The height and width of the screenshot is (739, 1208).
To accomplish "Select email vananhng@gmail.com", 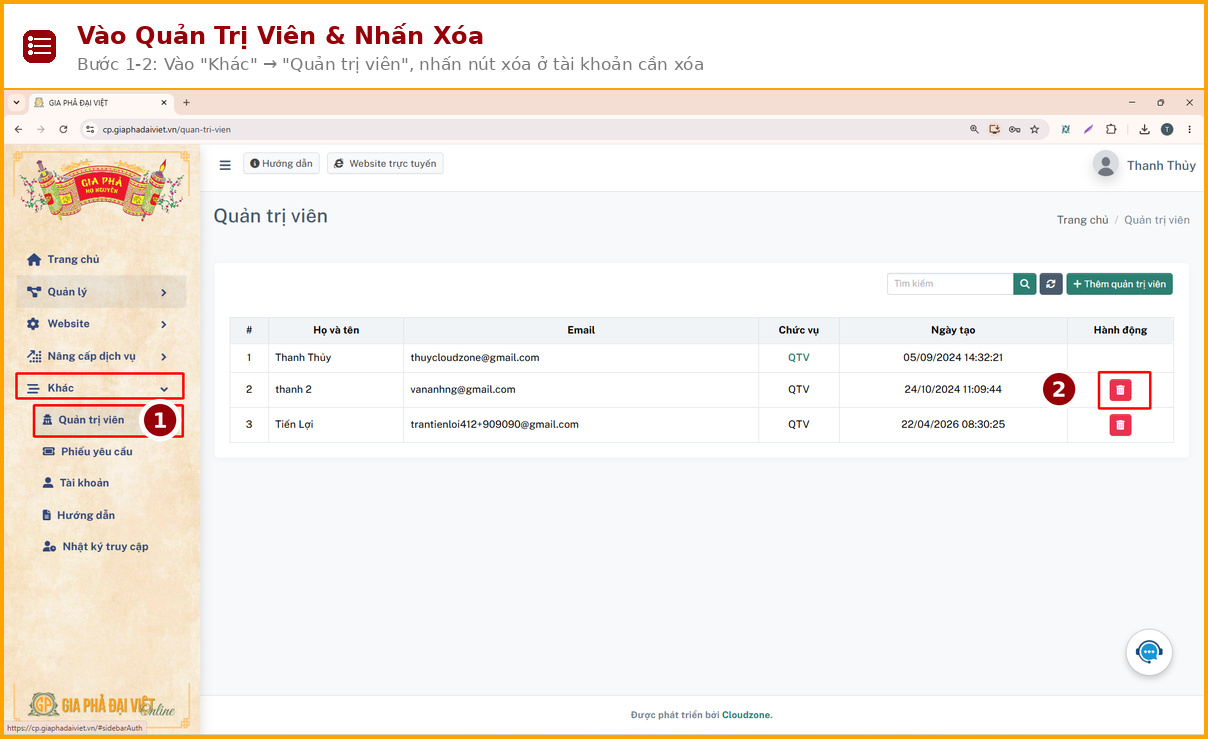I will [x=463, y=390].
